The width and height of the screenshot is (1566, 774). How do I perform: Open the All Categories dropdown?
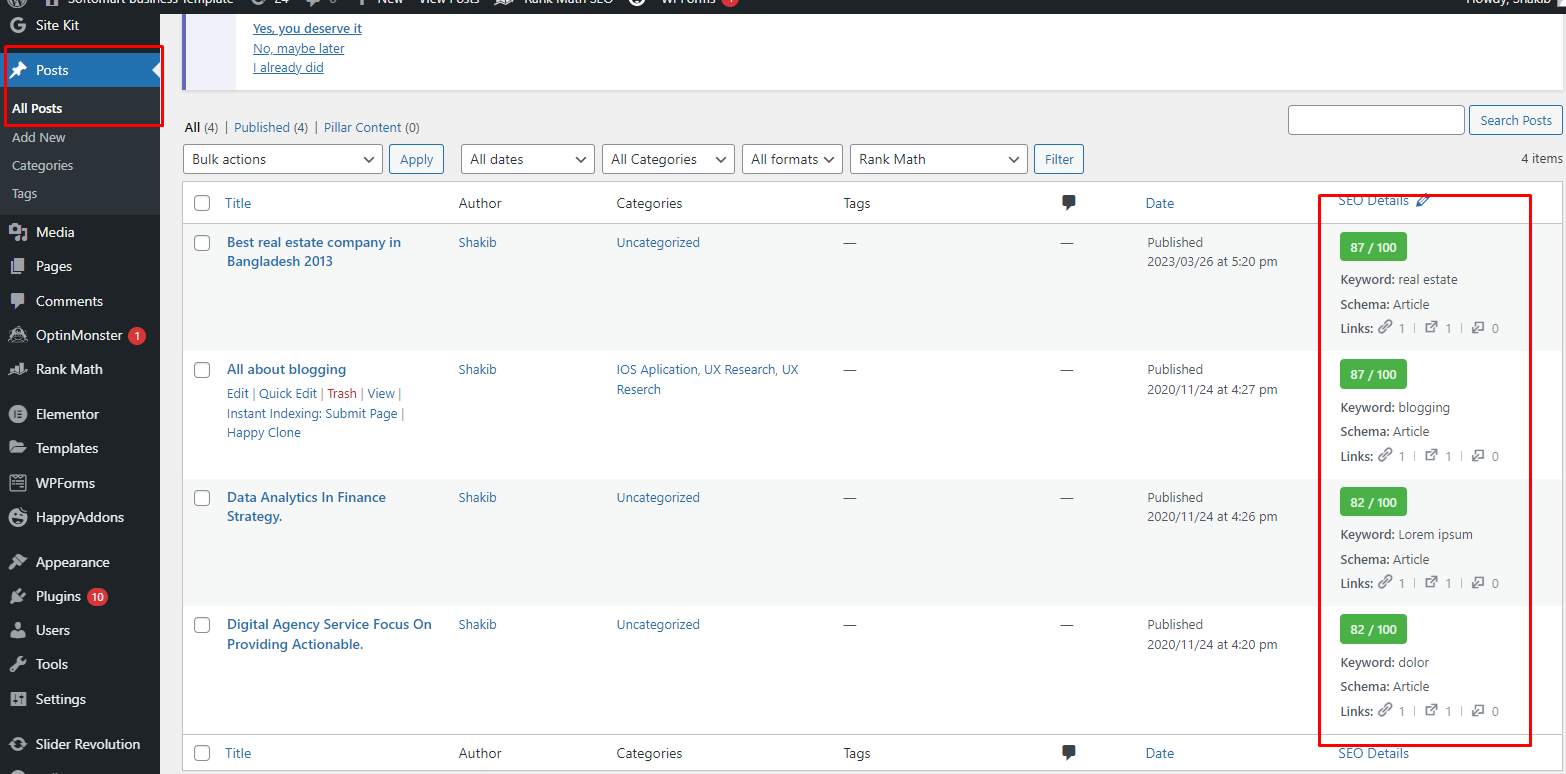(x=667, y=159)
